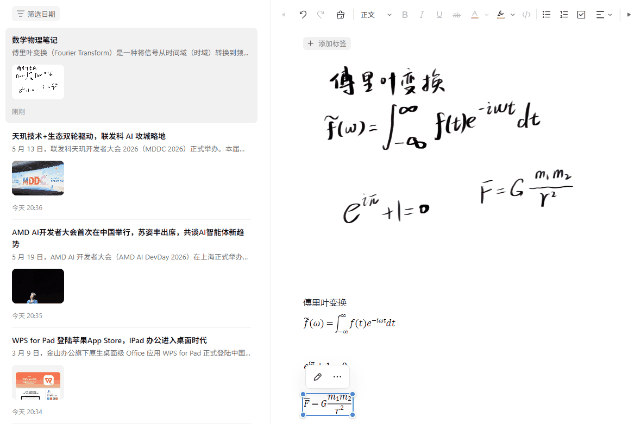Click the pencil edit icon above formula
641x424 pixels.
tap(318, 377)
